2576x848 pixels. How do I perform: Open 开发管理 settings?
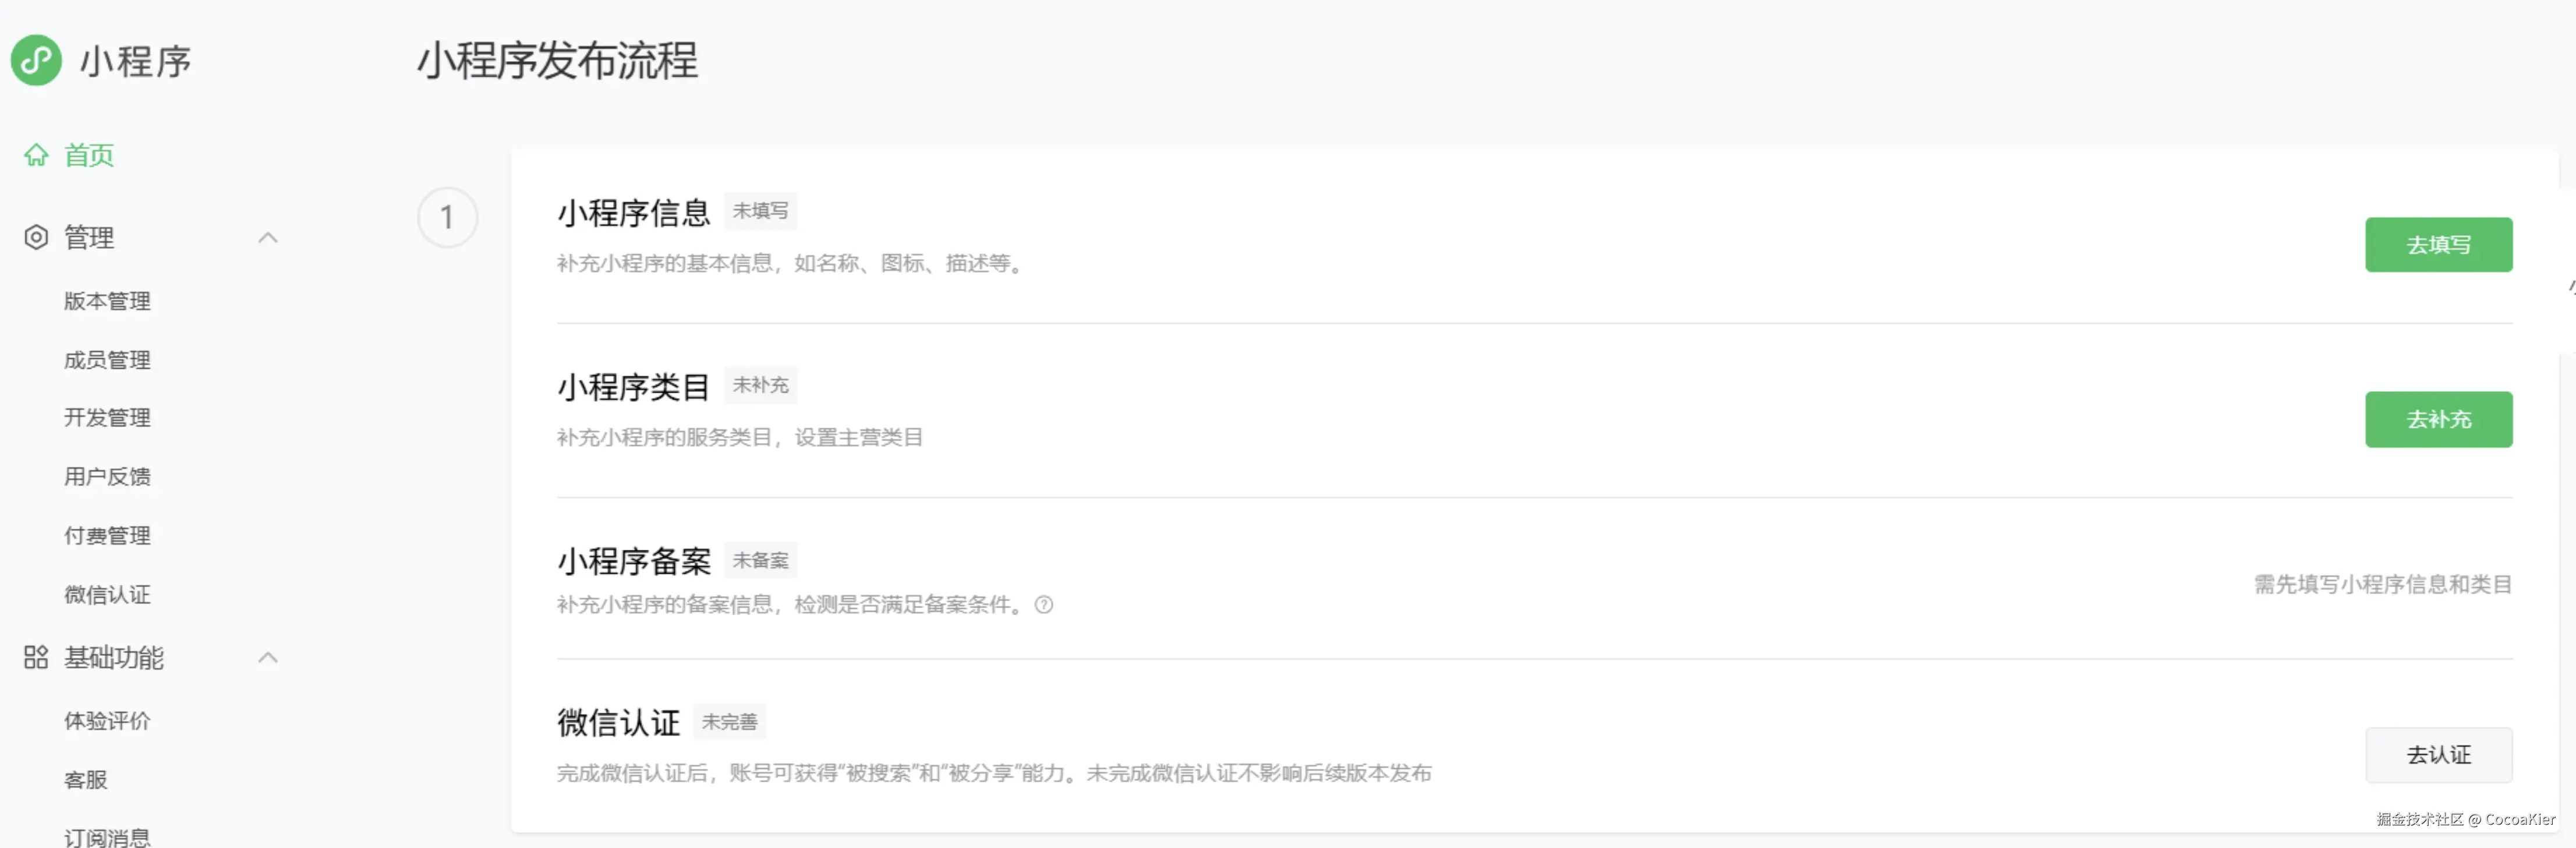[x=107, y=417]
